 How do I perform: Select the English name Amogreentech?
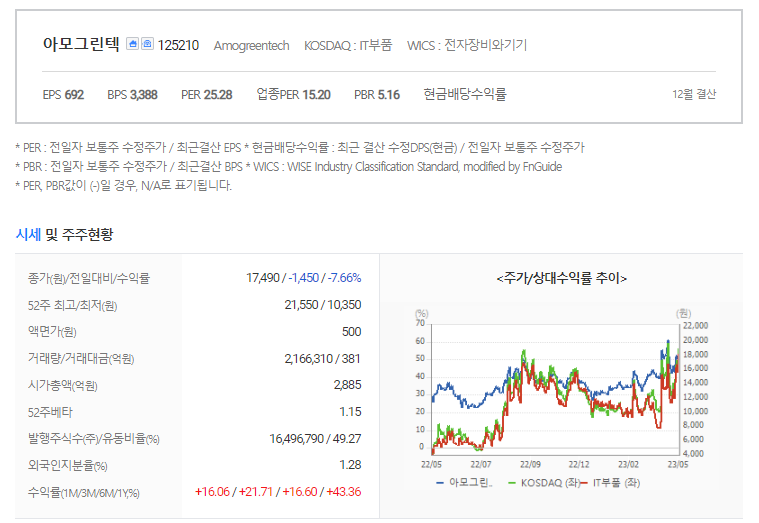point(251,46)
